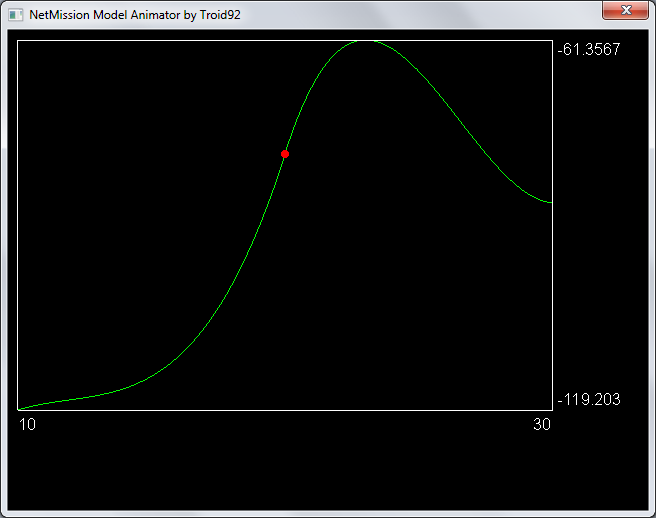This screenshot has width=656, height=518.
Task: Click the start frame label 10
Action: click(x=28, y=425)
